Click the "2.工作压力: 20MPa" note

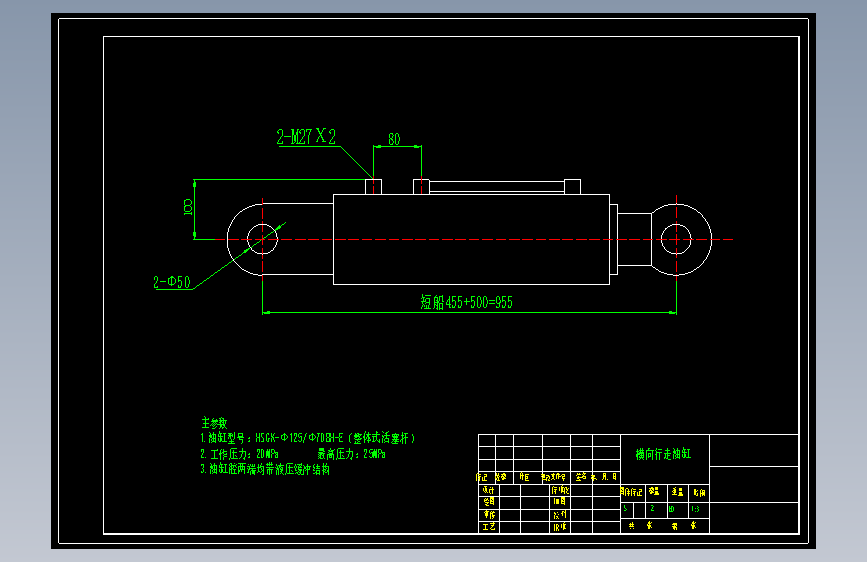[x=239, y=454]
